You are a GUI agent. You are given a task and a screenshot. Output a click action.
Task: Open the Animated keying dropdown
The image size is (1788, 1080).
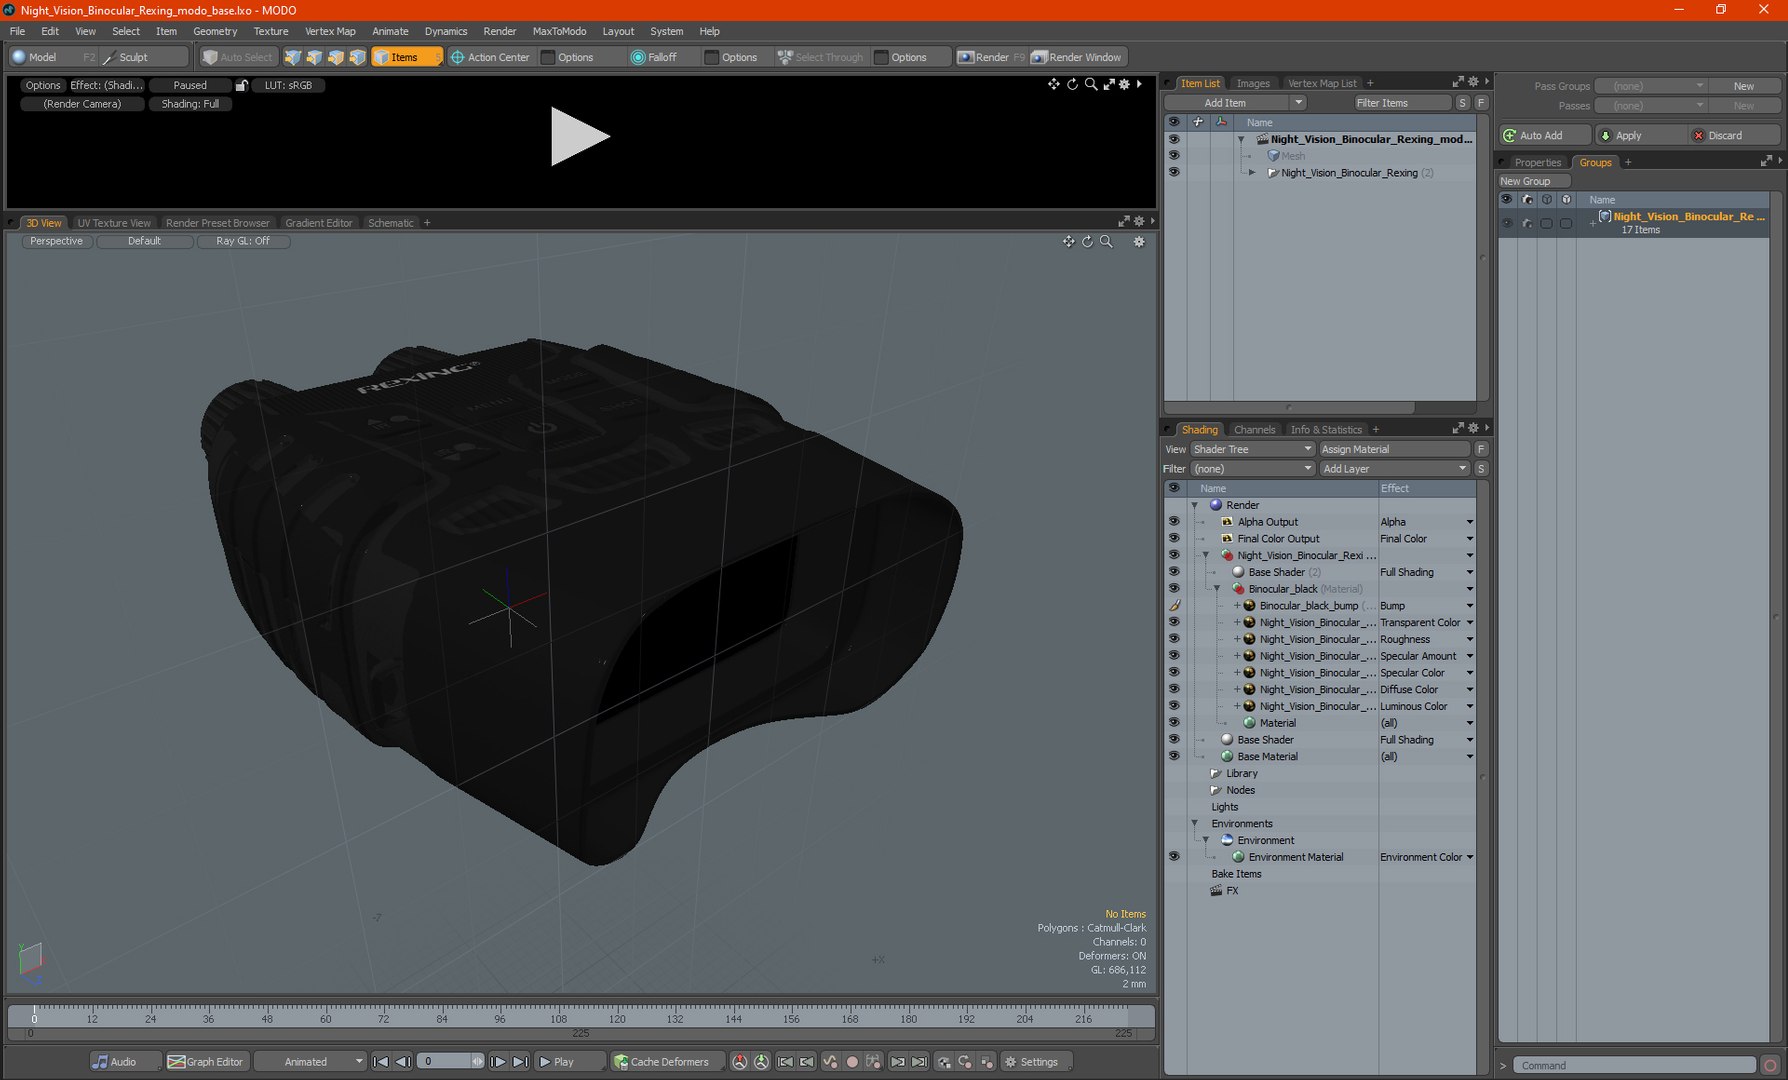coord(310,1062)
